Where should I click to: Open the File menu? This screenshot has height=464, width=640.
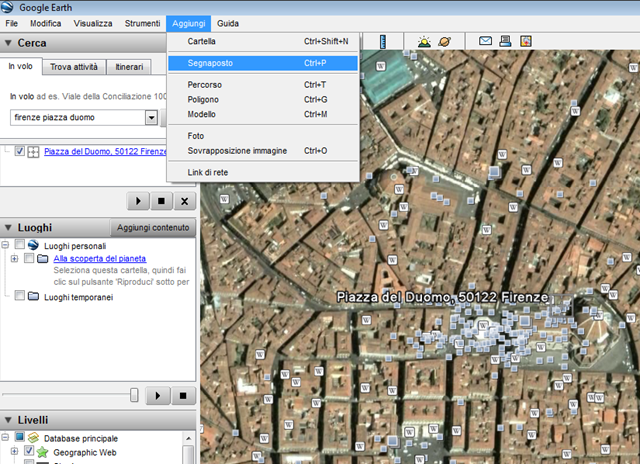coord(11,24)
